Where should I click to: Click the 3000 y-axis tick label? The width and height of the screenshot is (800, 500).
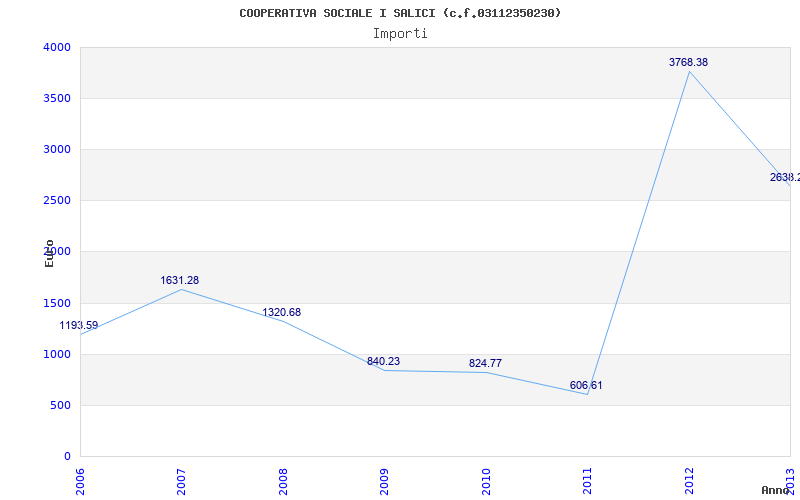[x=57, y=149]
